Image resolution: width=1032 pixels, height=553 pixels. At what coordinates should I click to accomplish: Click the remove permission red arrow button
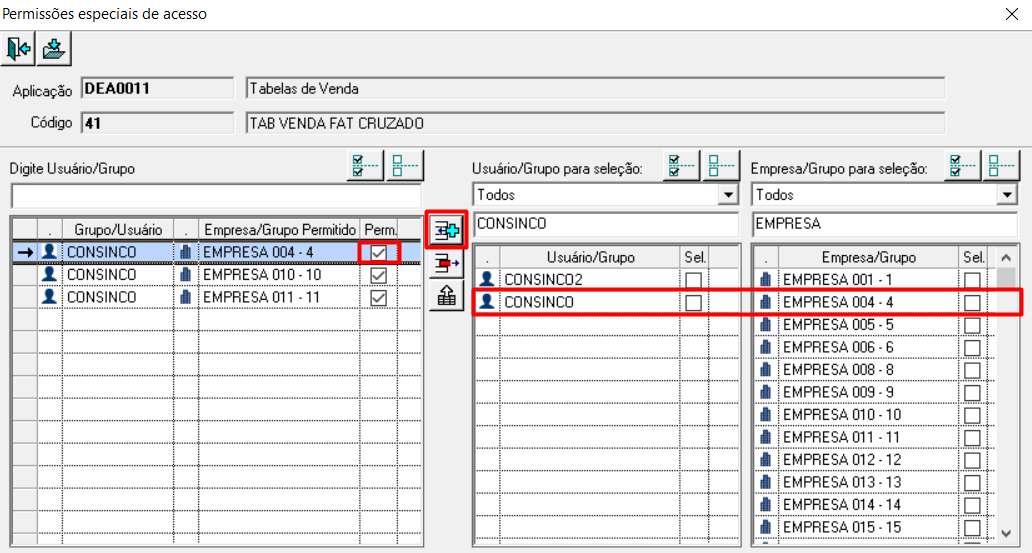[x=447, y=263]
